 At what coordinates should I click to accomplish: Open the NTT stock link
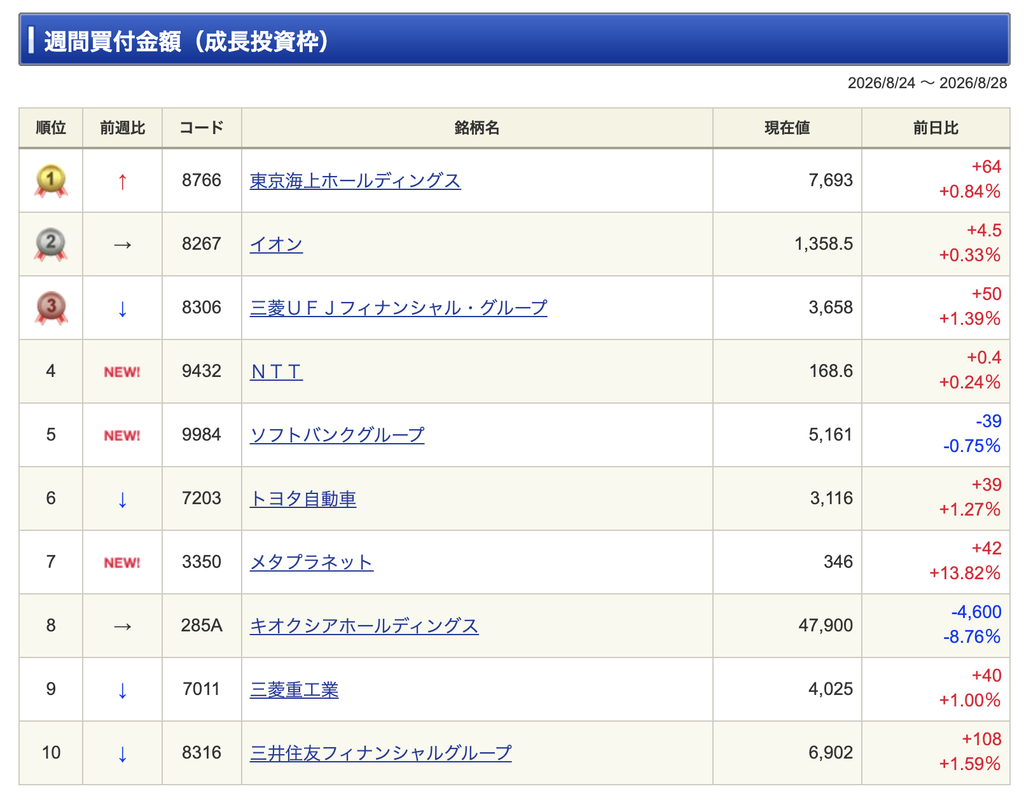pos(276,371)
